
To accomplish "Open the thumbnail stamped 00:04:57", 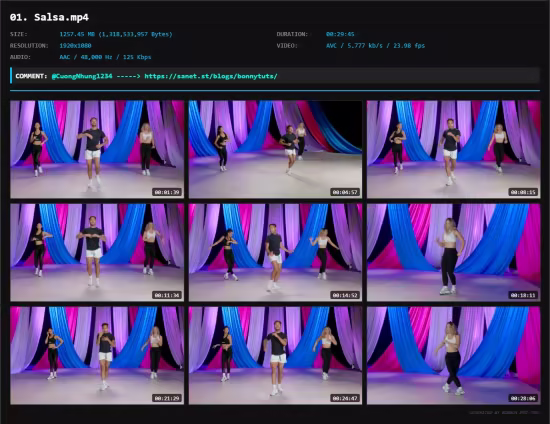I will pos(275,149).
